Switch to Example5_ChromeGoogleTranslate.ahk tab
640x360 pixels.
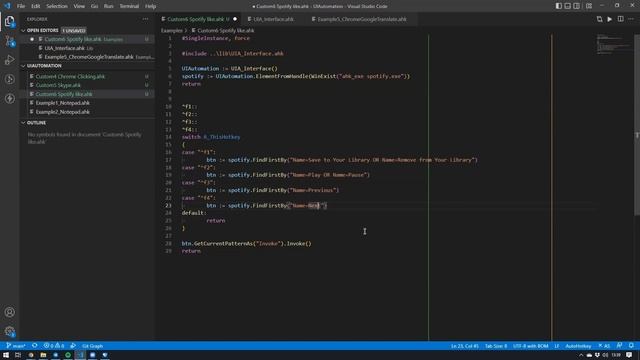362,19
